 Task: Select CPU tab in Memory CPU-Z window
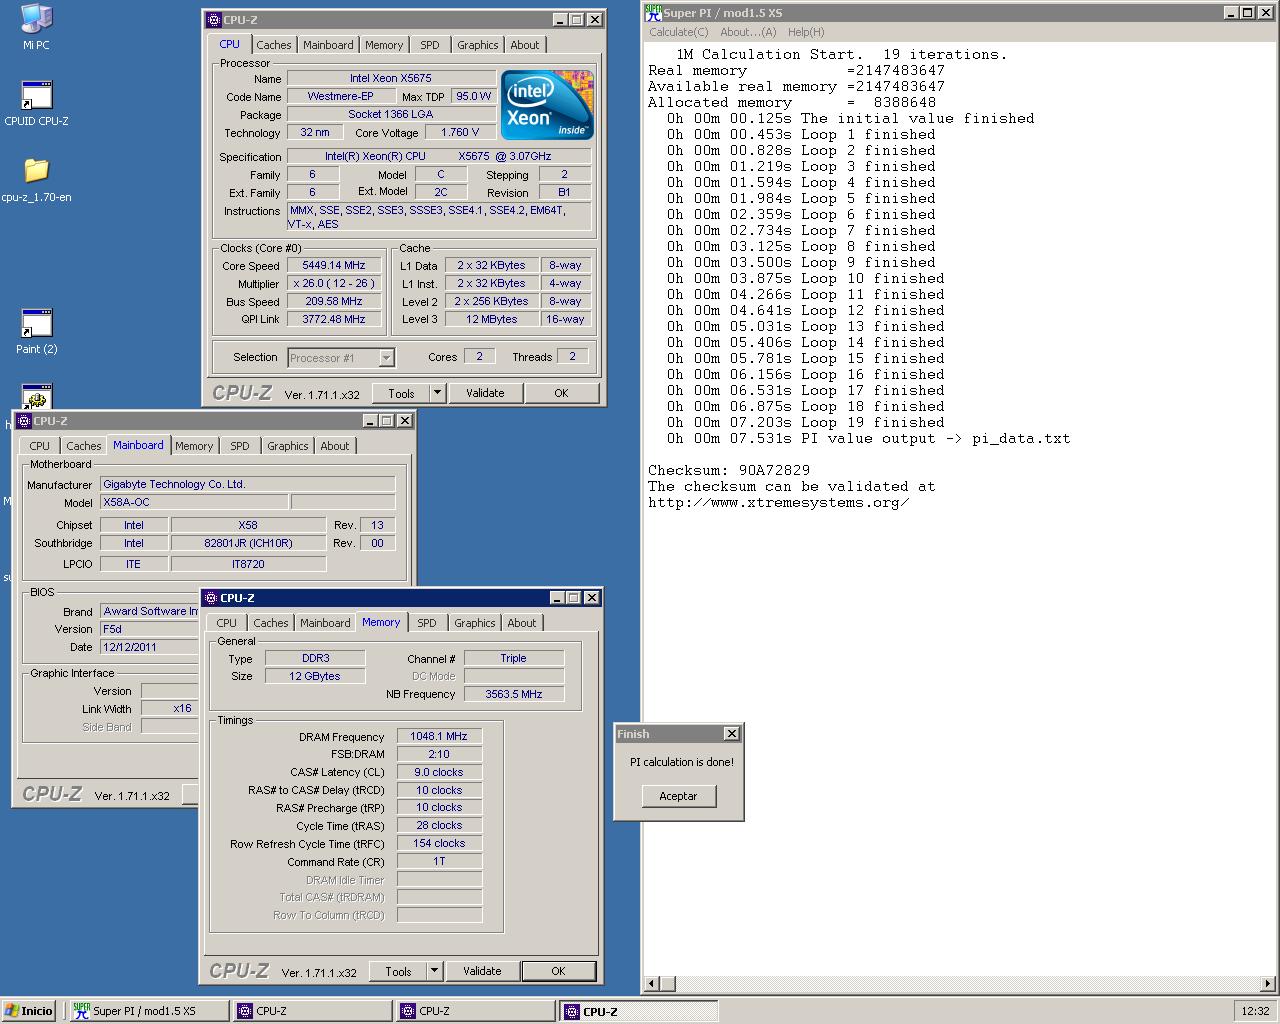(227, 623)
